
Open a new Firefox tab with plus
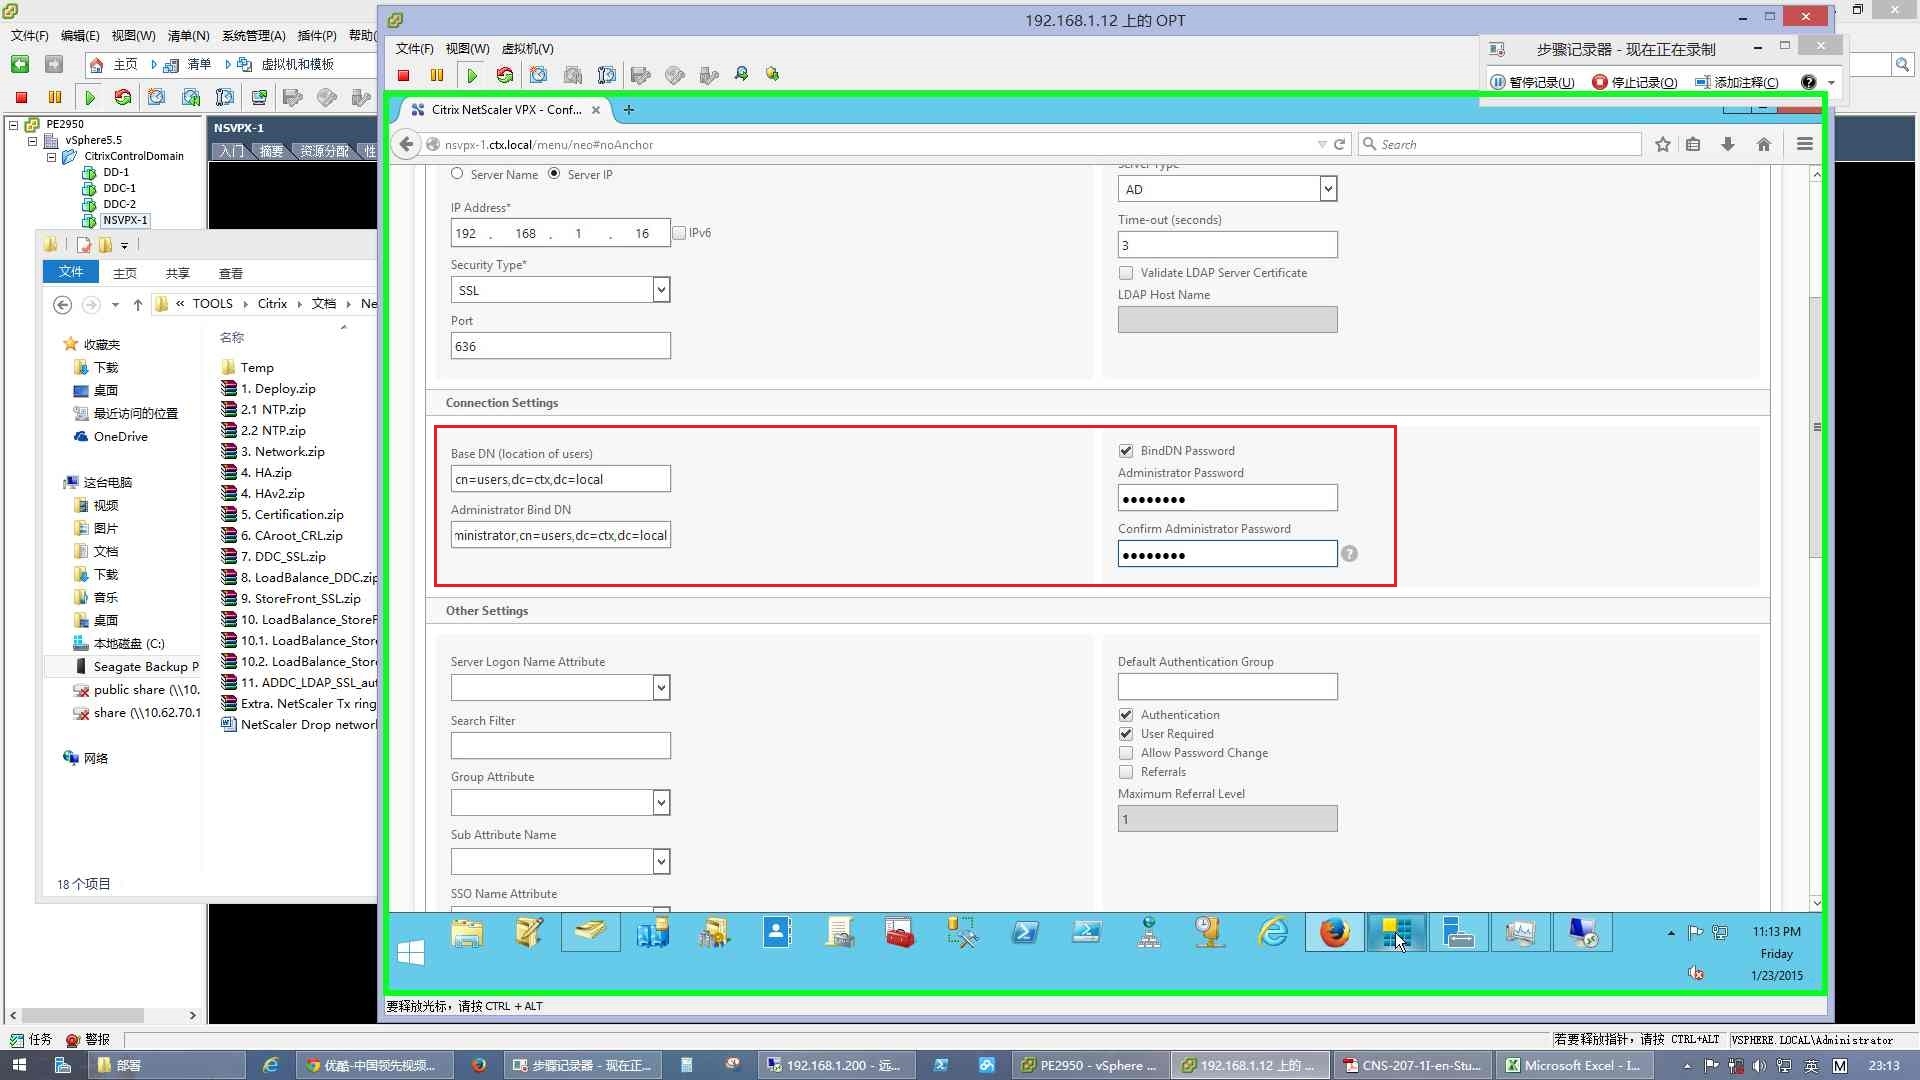(628, 110)
